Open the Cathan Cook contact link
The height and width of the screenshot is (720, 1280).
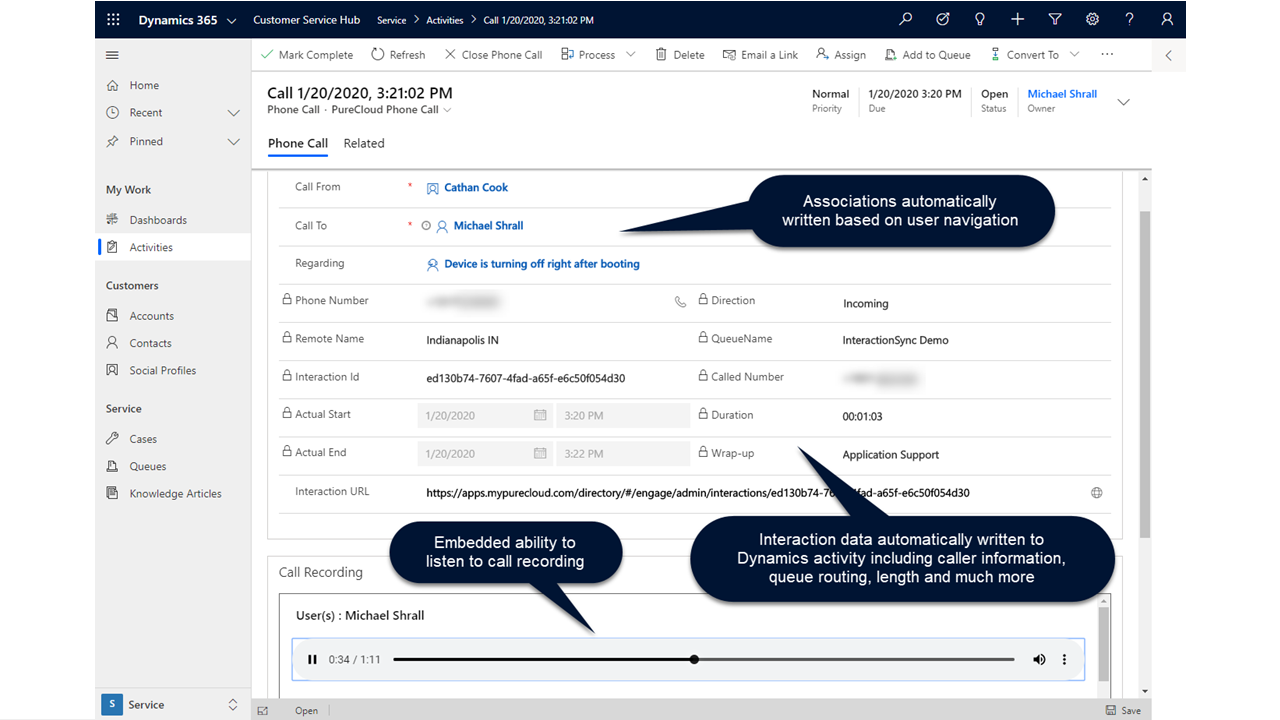tap(476, 188)
